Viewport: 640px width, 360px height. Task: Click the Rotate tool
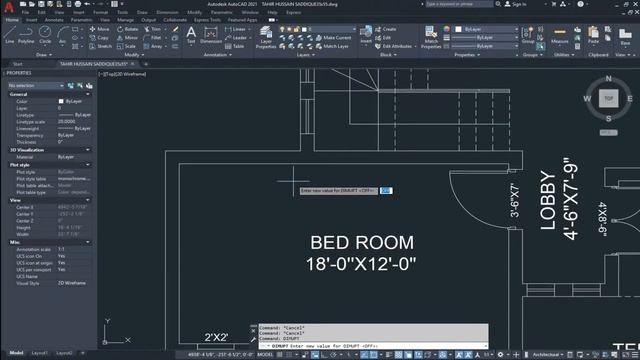(x=128, y=29)
